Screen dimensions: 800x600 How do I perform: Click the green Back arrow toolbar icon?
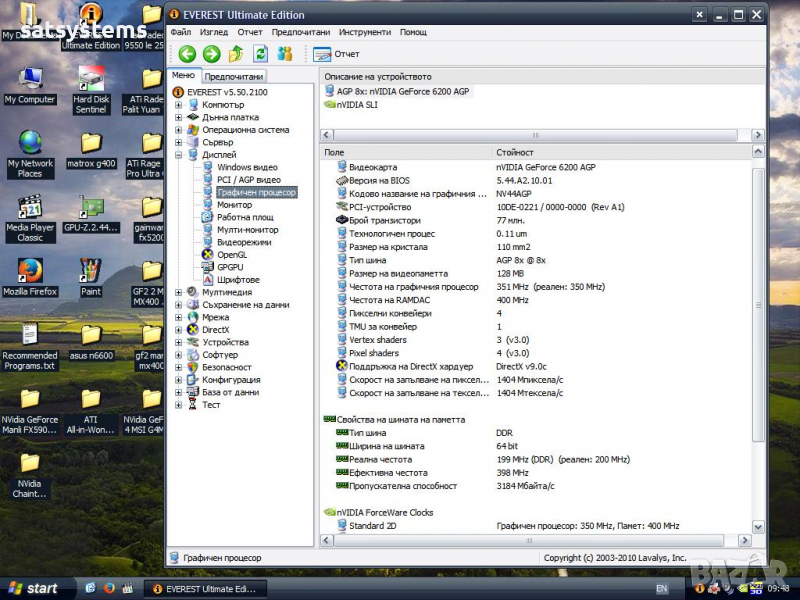[x=187, y=54]
